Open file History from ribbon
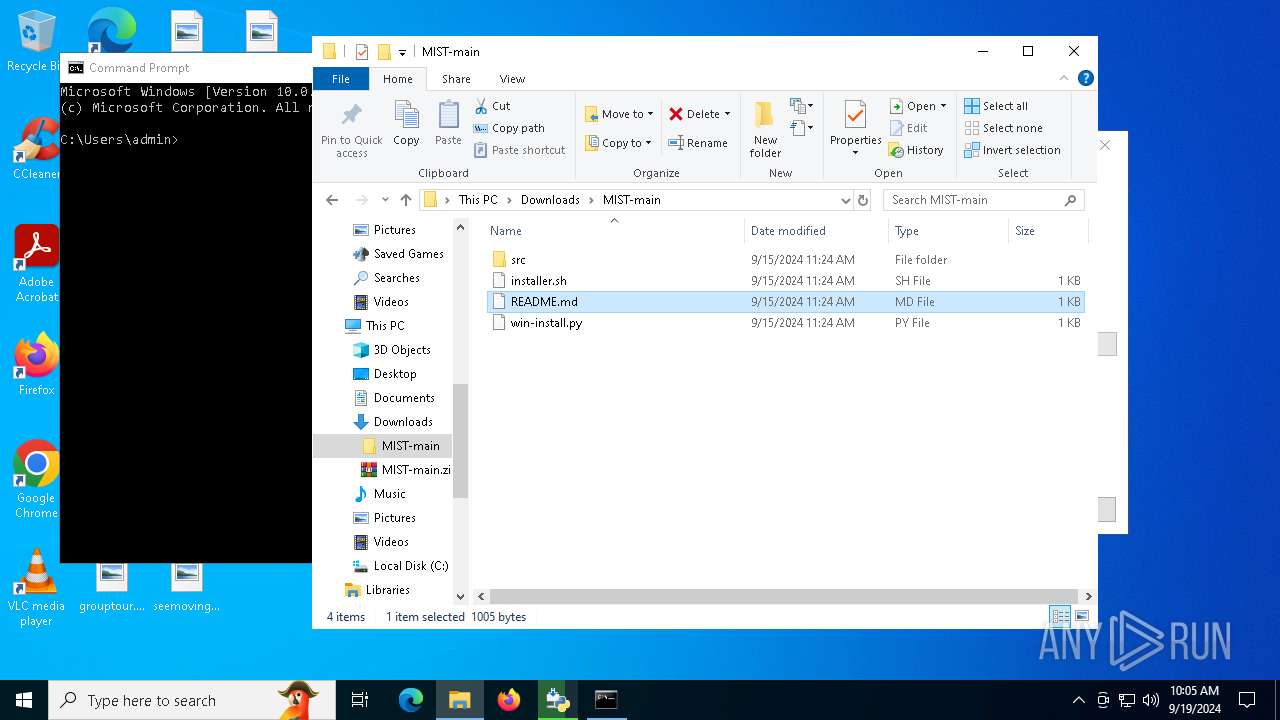Image resolution: width=1280 pixels, height=720 pixels. (x=916, y=150)
